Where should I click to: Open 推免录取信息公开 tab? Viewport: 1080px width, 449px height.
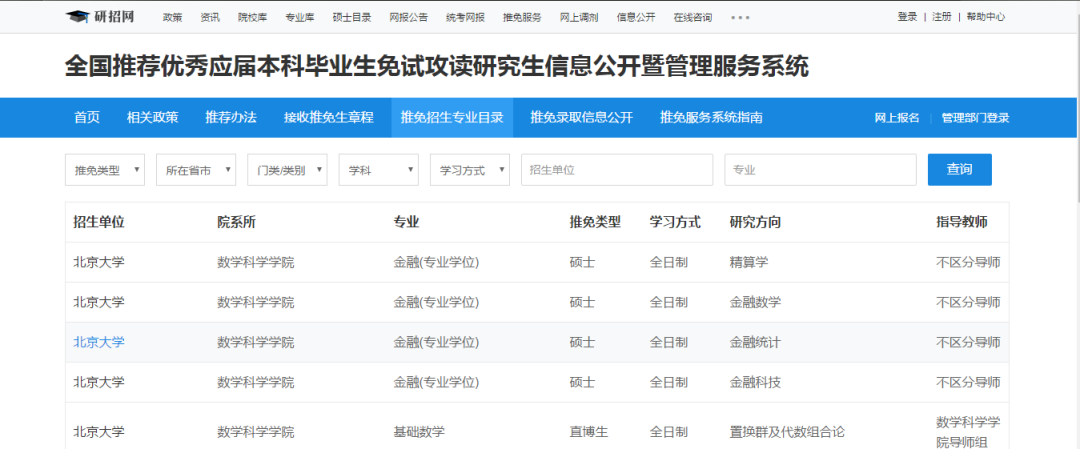point(581,118)
